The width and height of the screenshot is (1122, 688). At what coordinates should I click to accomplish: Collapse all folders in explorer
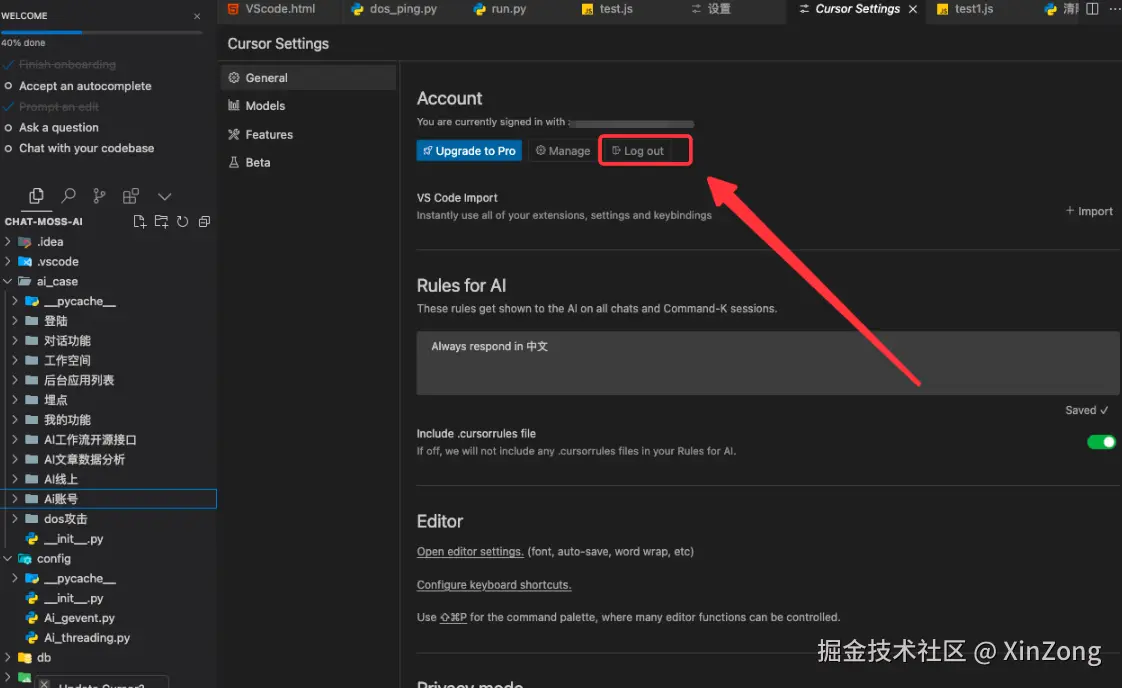(x=204, y=222)
